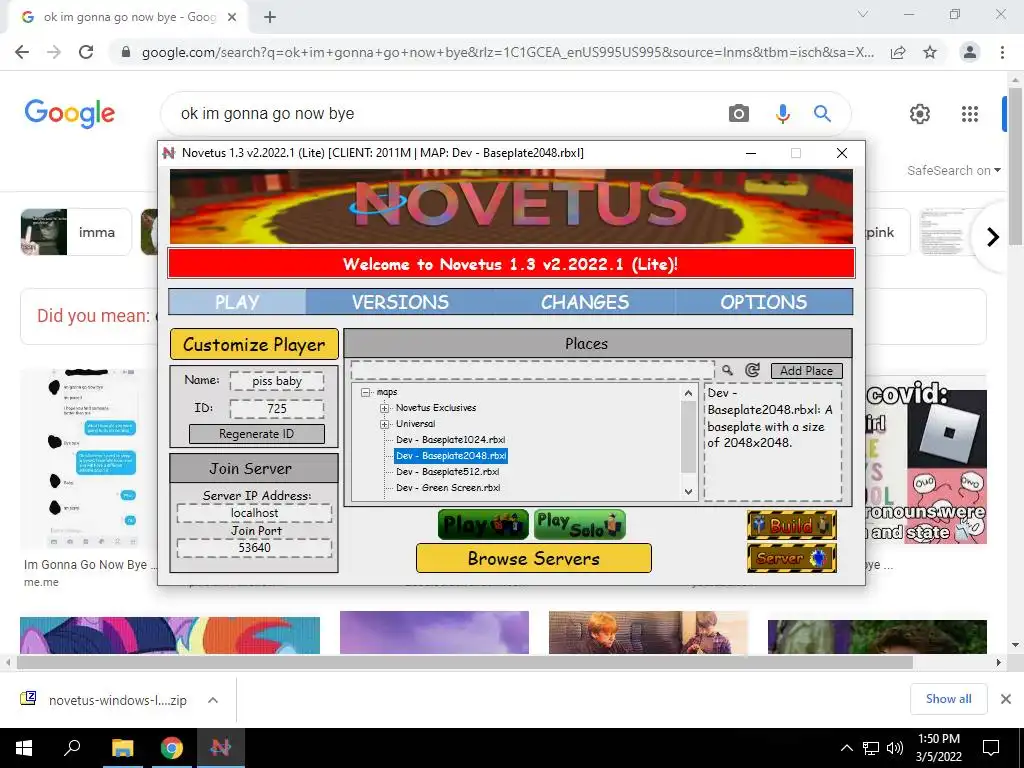Click the Google logo
1024x768 pixels.
[70, 114]
